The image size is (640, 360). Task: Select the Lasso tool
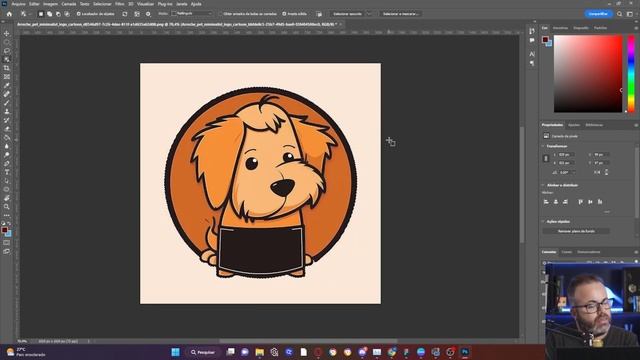7,51
